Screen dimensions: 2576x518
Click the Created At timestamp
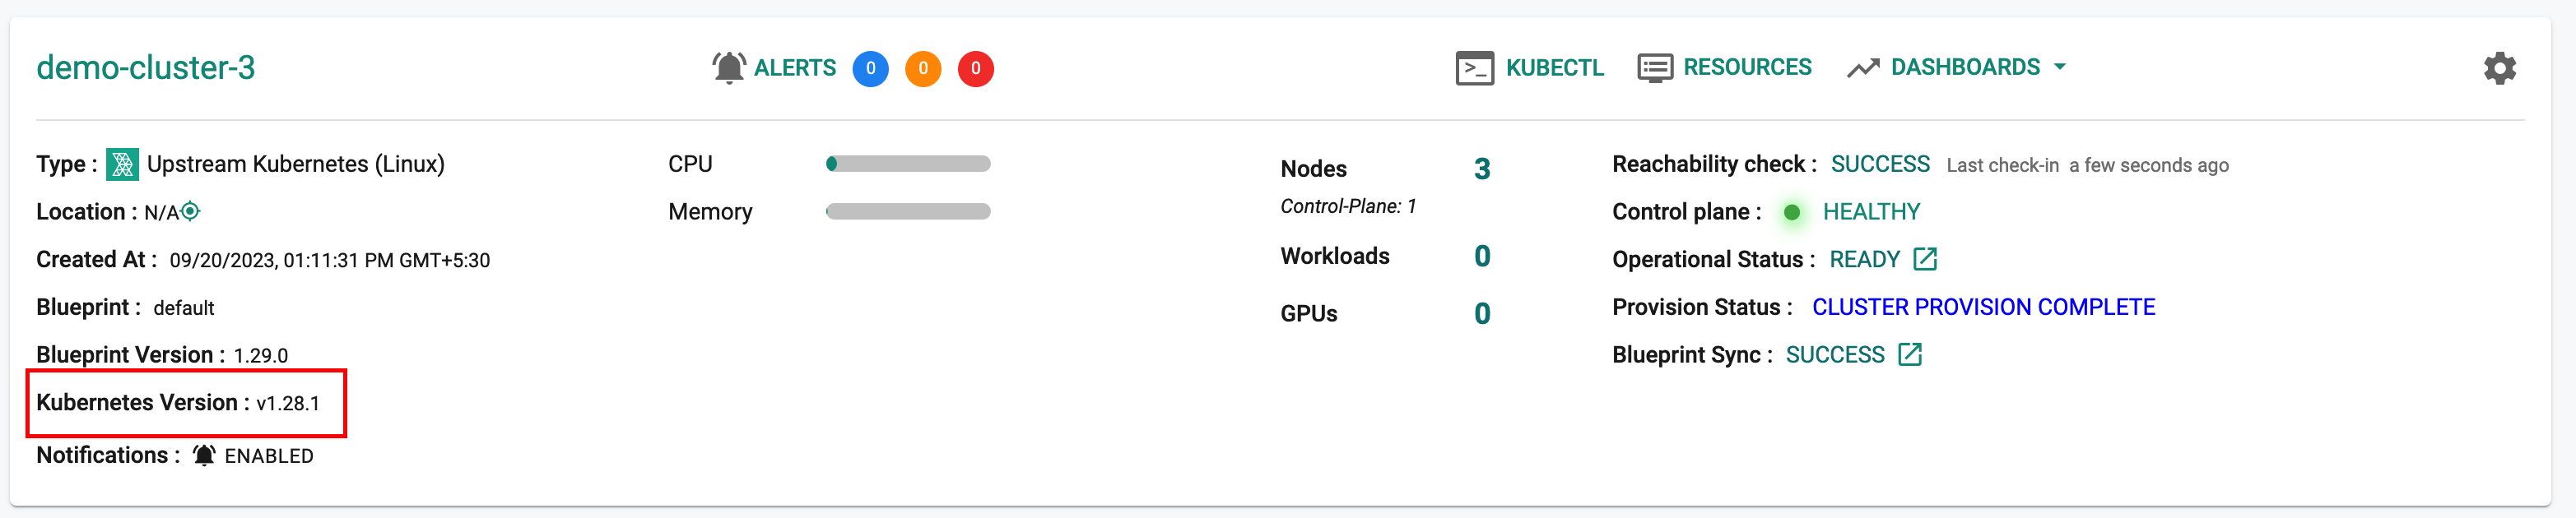330,261
